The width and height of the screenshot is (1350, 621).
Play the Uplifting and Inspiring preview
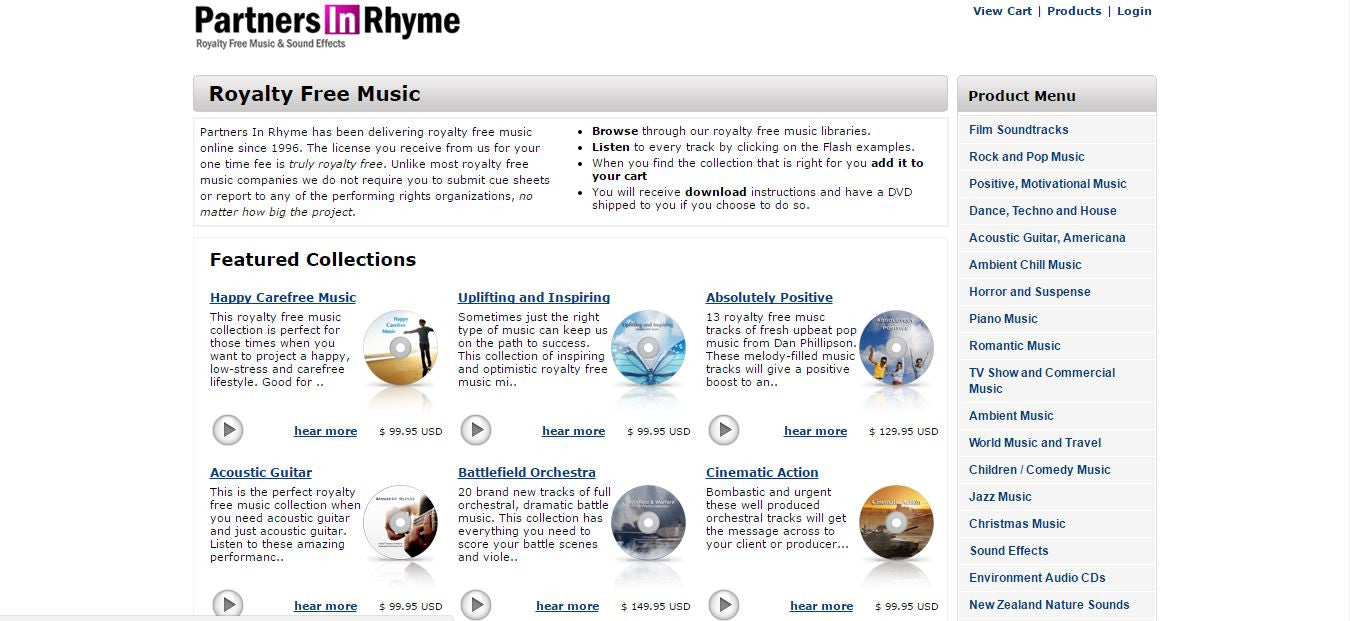click(476, 430)
